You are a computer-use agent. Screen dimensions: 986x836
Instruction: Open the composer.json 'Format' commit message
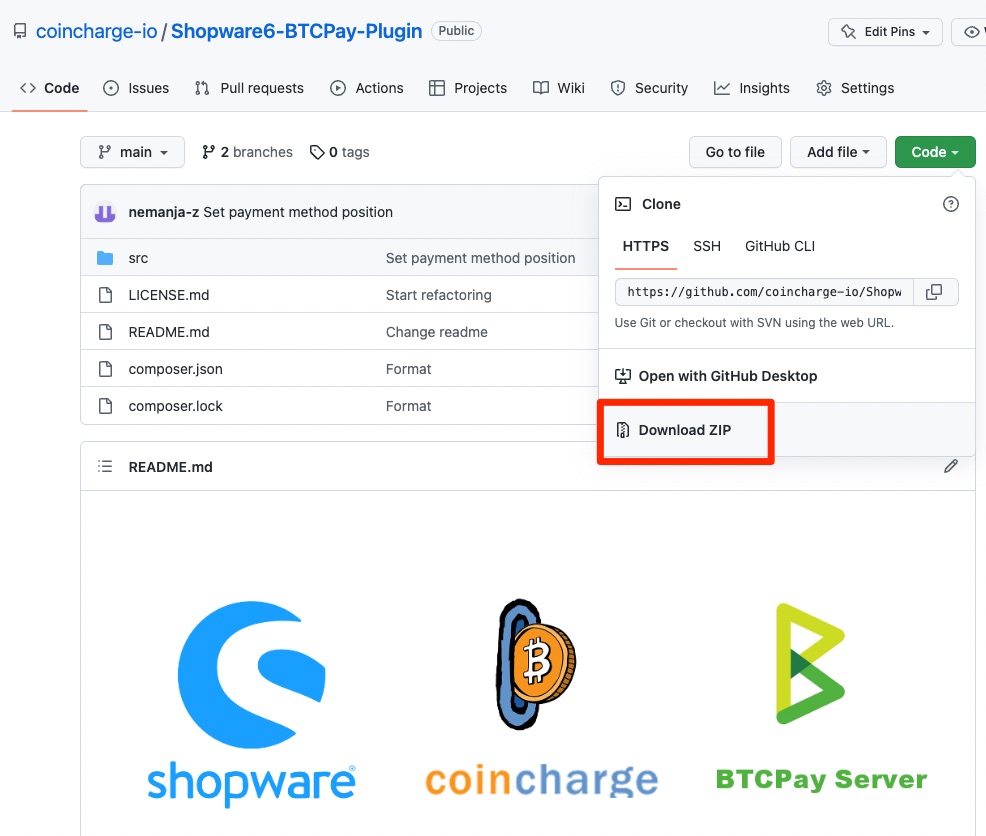coord(408,369)
